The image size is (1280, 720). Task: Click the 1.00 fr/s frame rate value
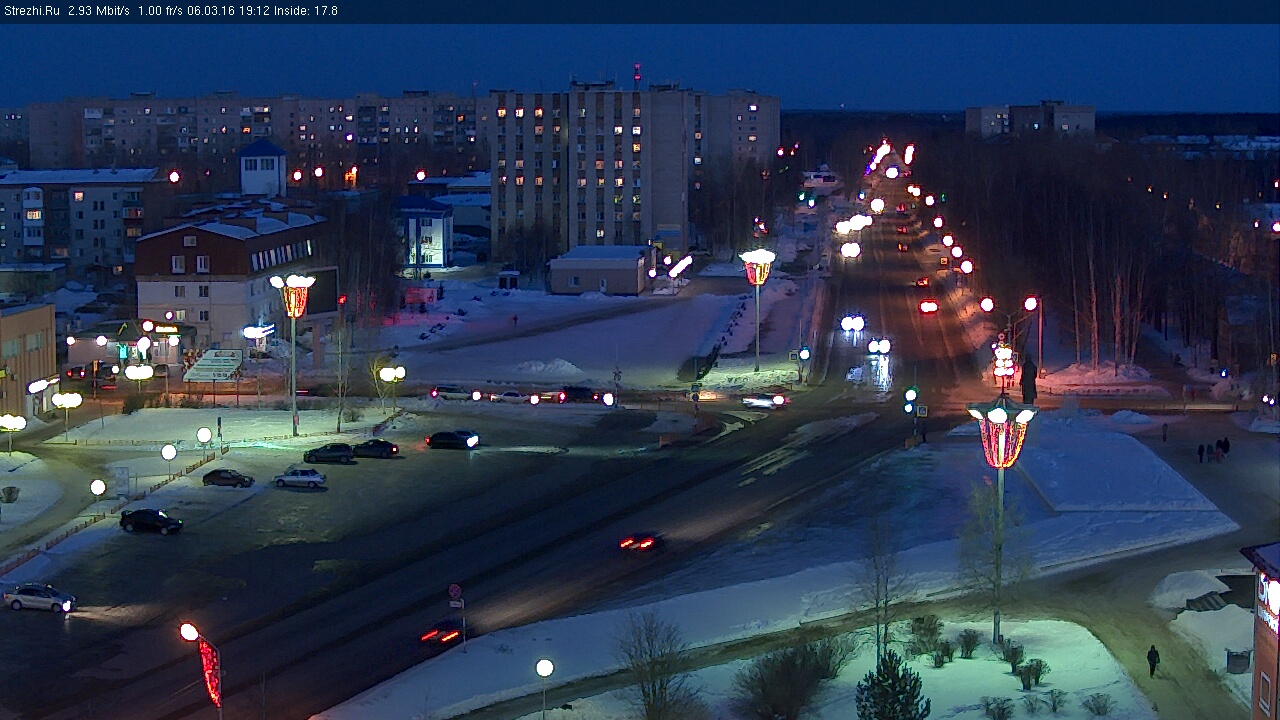(x=160, y=11)
